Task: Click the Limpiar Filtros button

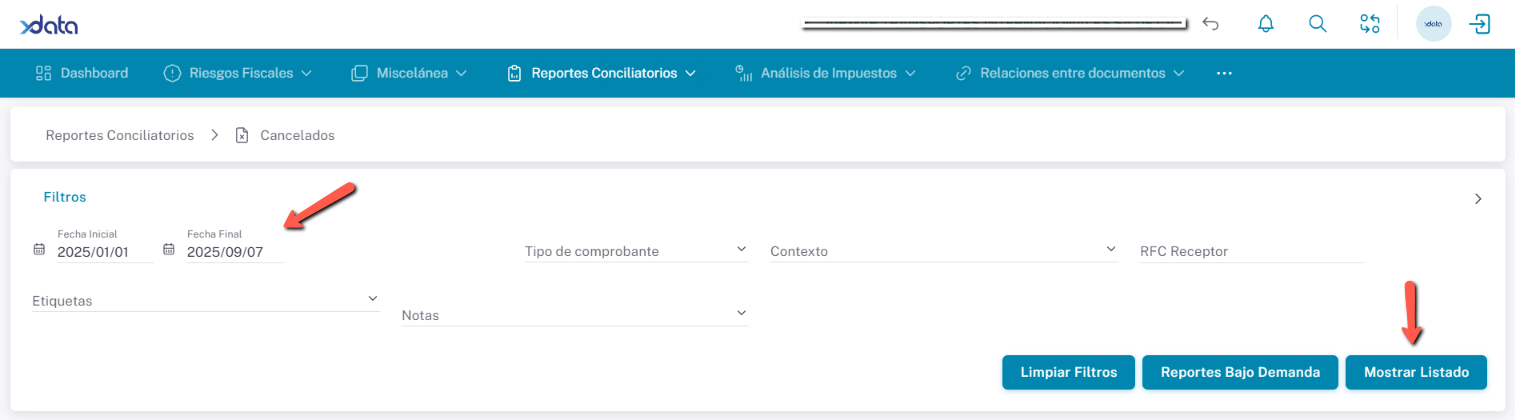Action: [1068, 372]
